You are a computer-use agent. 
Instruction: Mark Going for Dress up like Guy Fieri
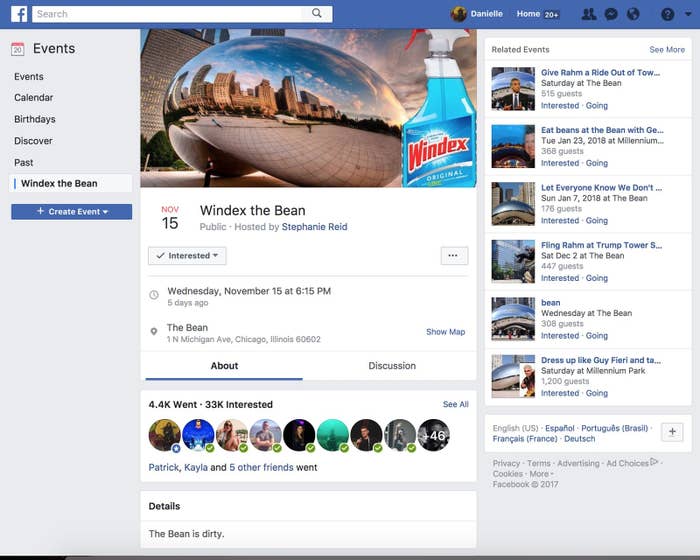tap(597, 393)
